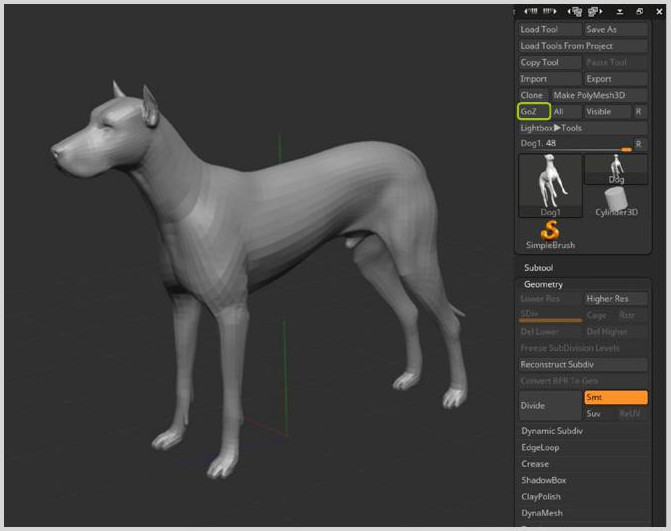Expand the EdgeLoop section
The image size is (671, 531).
click(541, 447)
